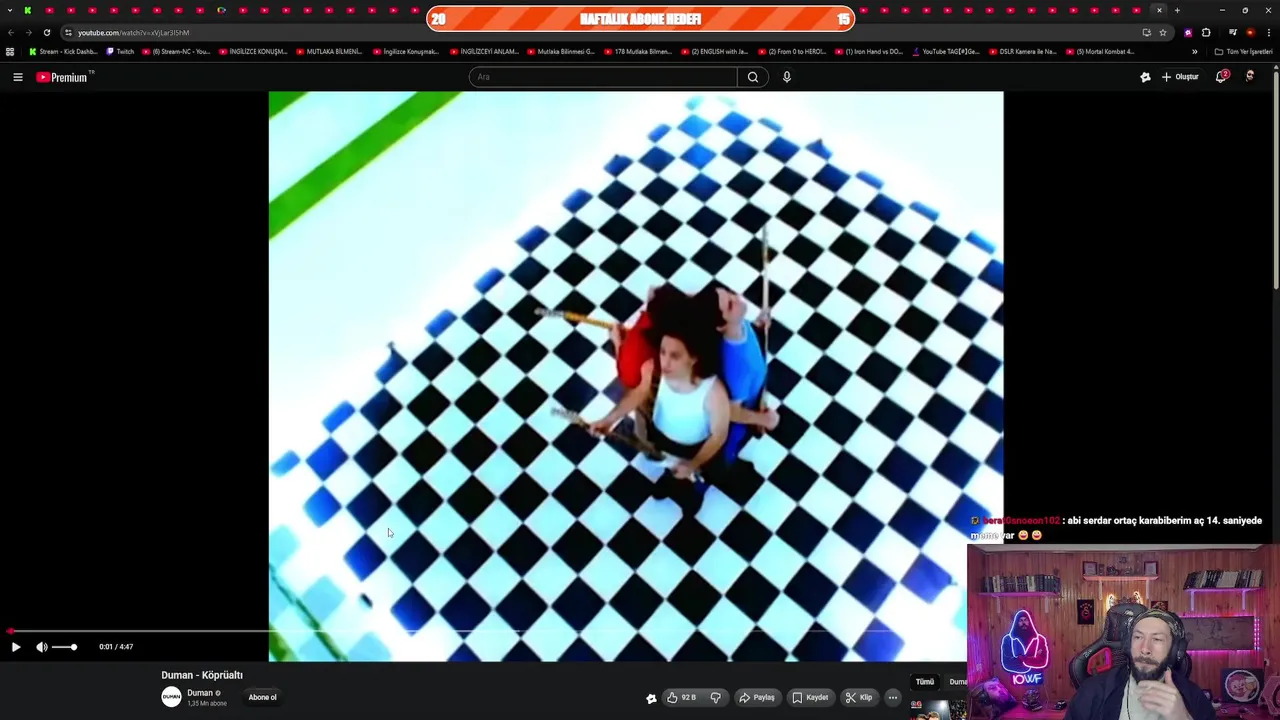
Task: Open a new browser tab with plus
Action: pyautogui.click(x=1177, y=10)
